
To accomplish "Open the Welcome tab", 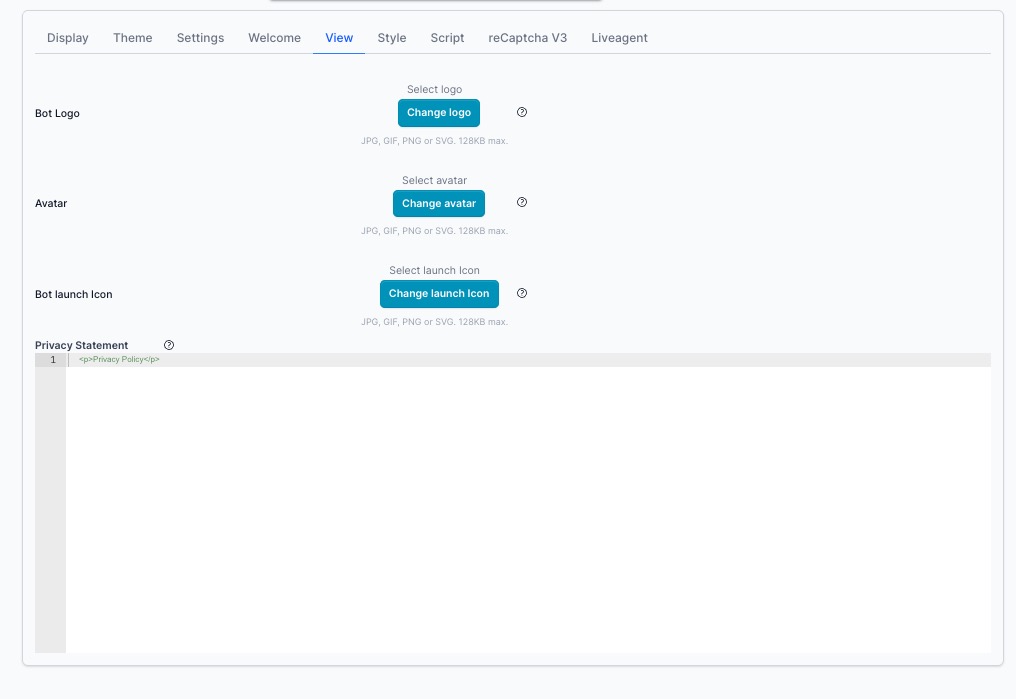I will 274,37.
